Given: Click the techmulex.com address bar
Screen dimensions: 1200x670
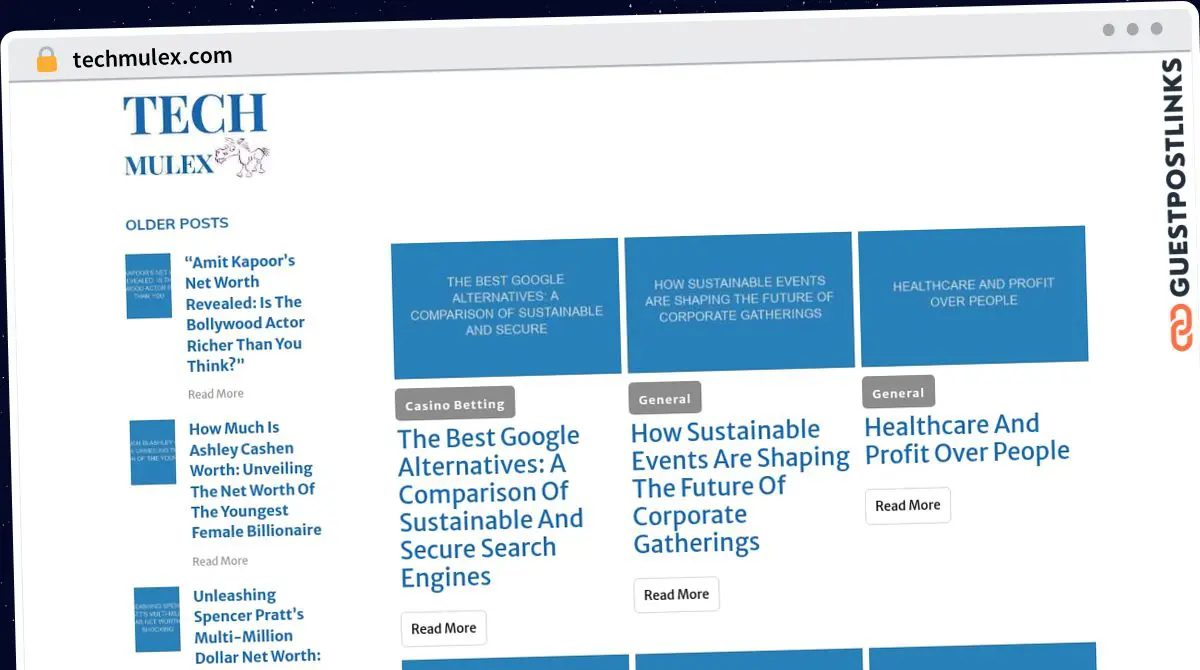Looking at the screenshot, I should [150, 58].
